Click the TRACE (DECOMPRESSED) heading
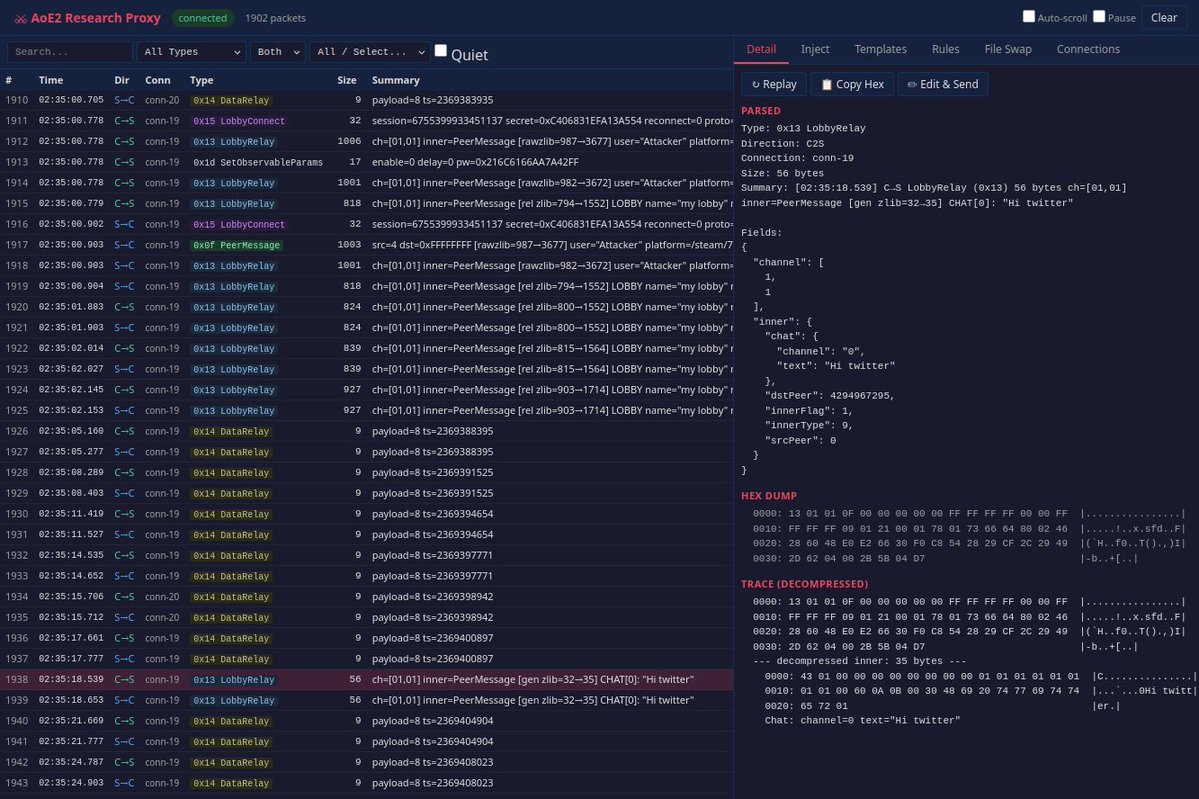Image resolution: width=1199 pixels, height=799 pixels. [804, 583]
